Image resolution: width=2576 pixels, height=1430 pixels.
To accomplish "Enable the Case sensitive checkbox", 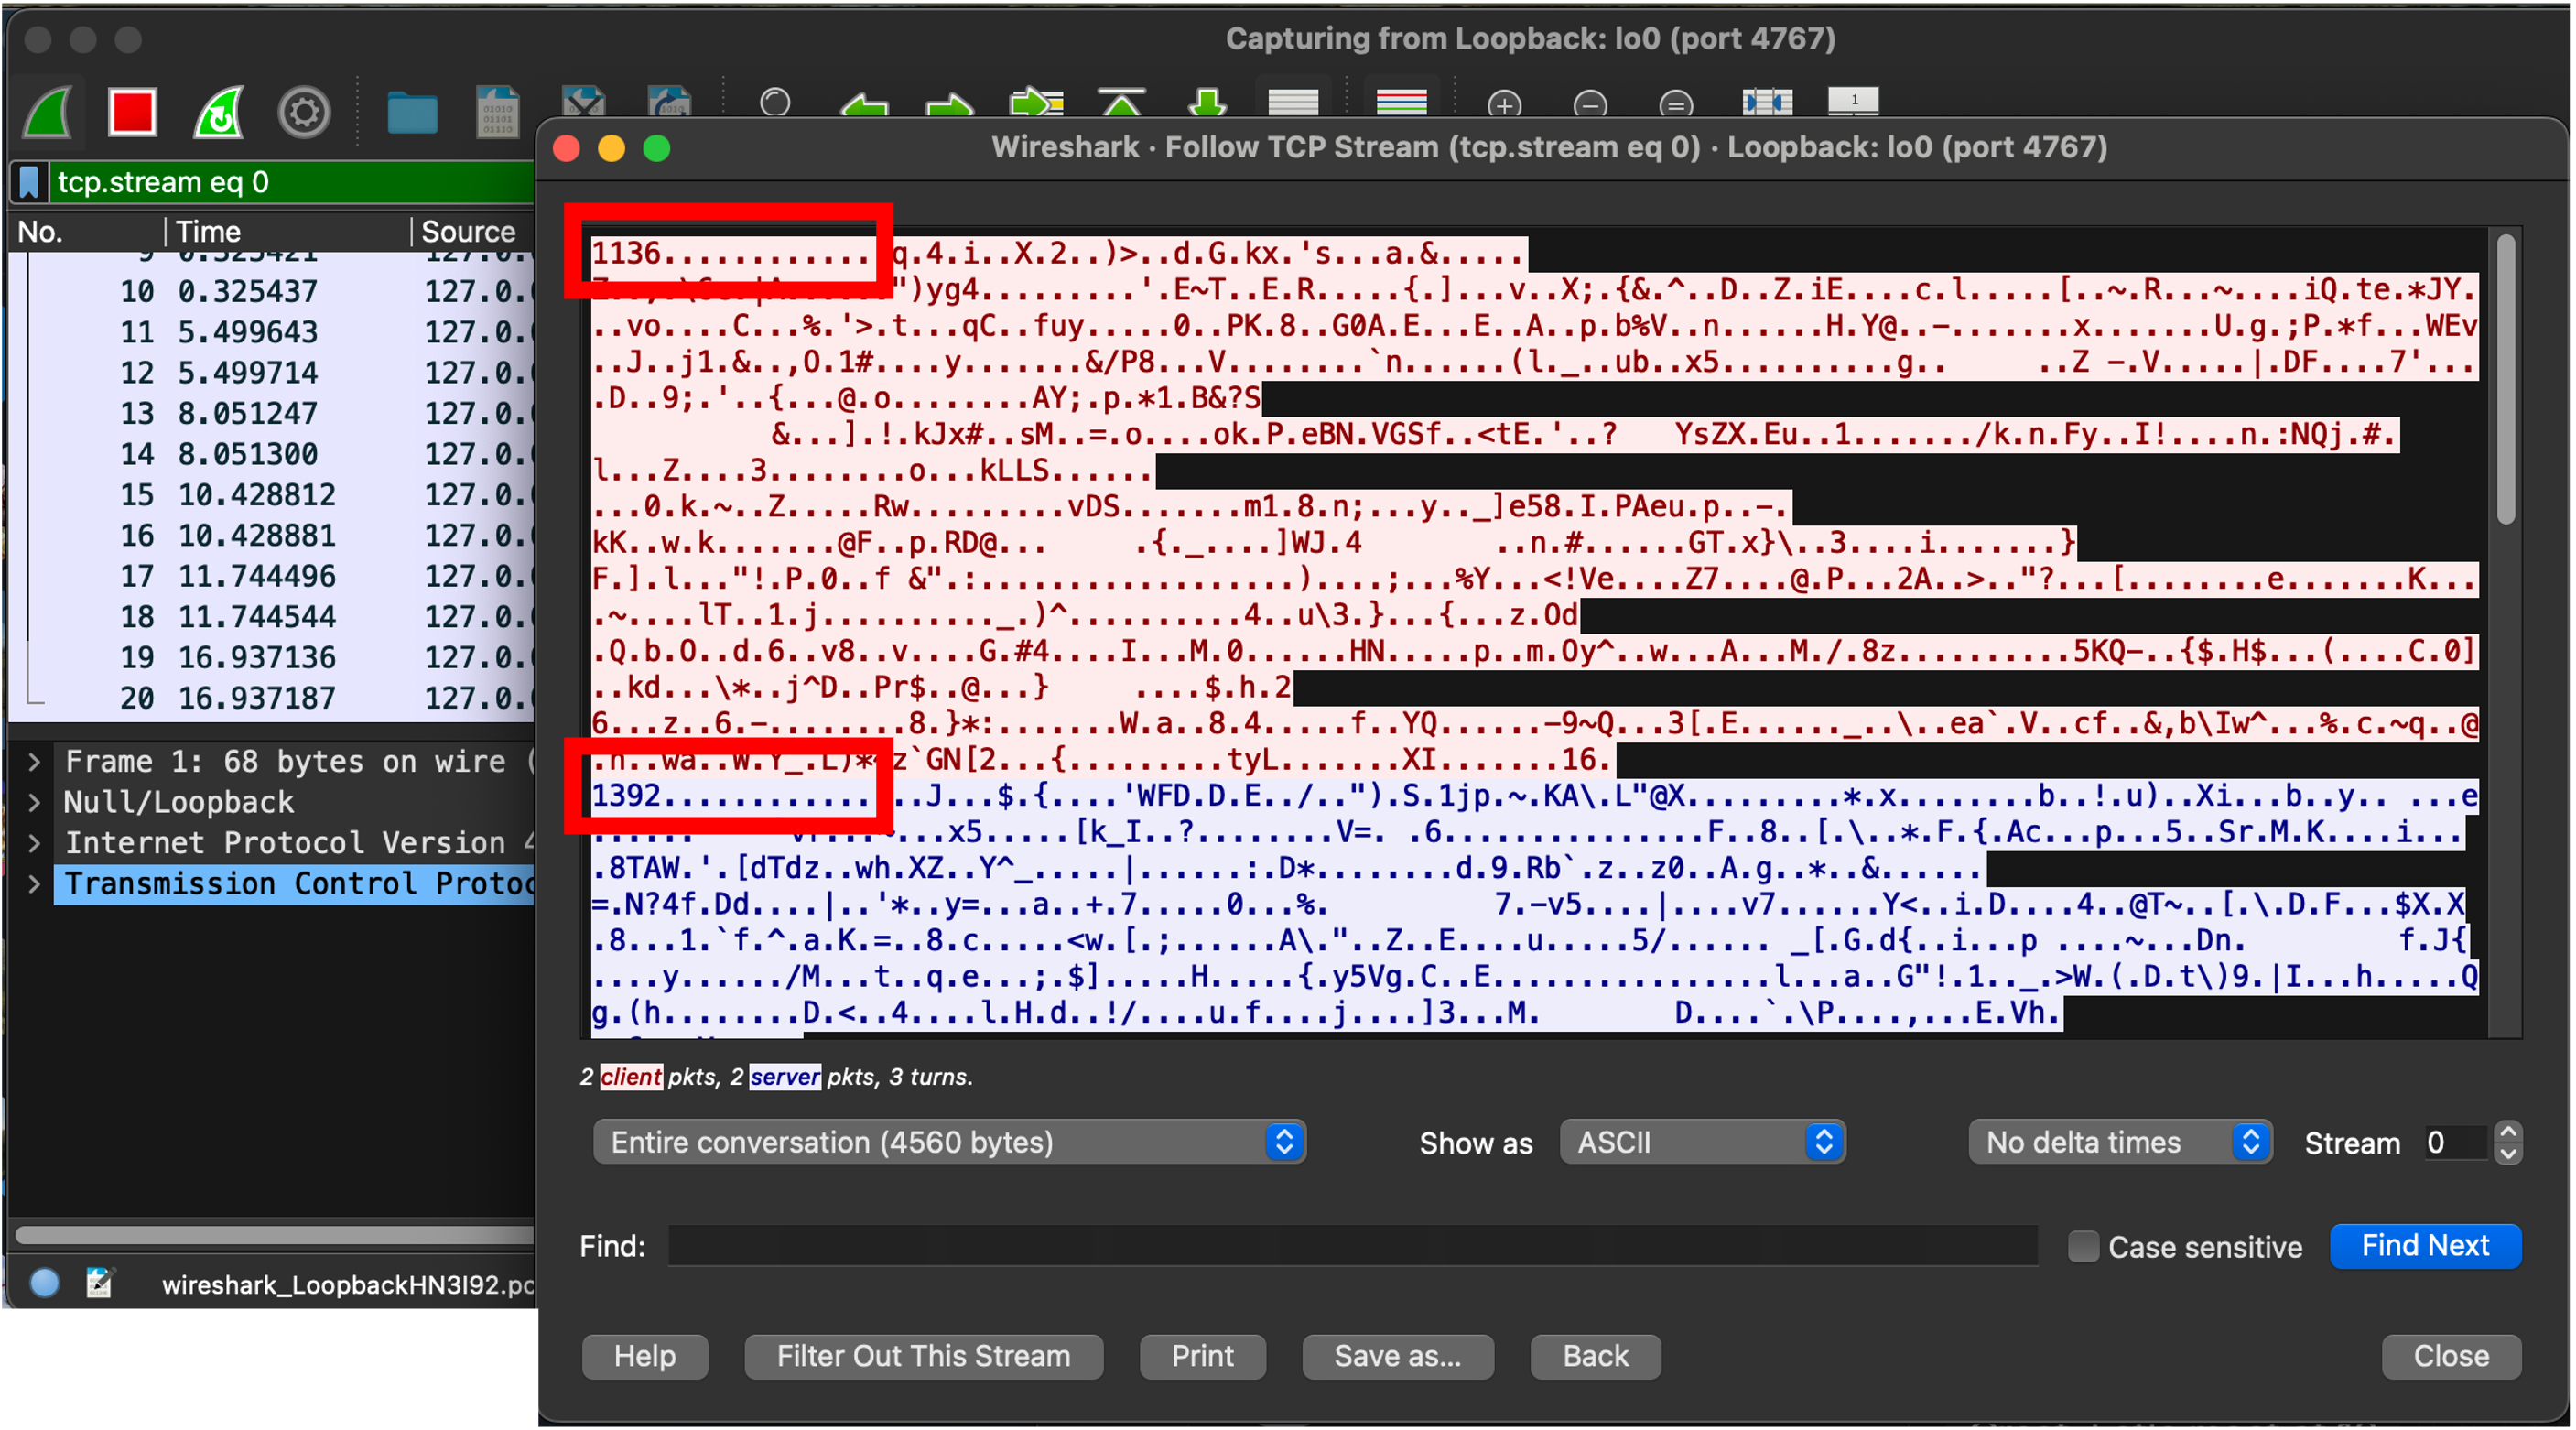I will 2084,1246.
